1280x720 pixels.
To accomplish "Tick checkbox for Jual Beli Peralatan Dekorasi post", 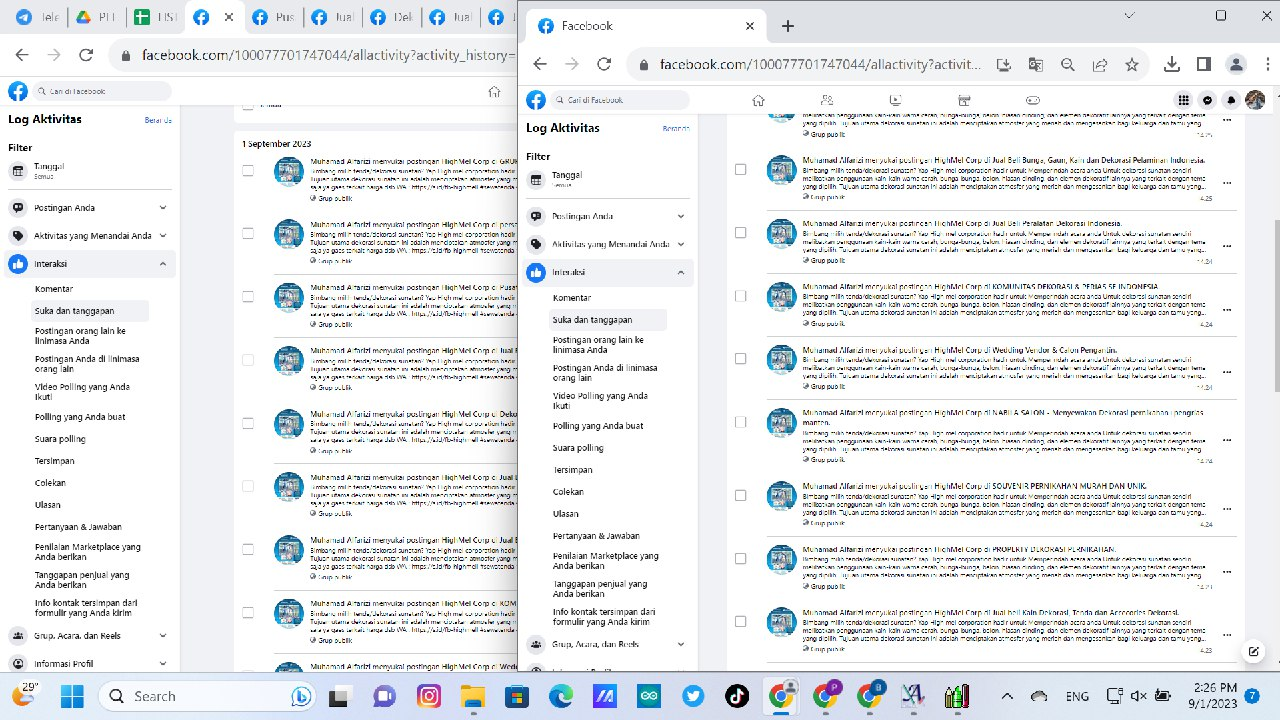I will (x=741, y=232).
